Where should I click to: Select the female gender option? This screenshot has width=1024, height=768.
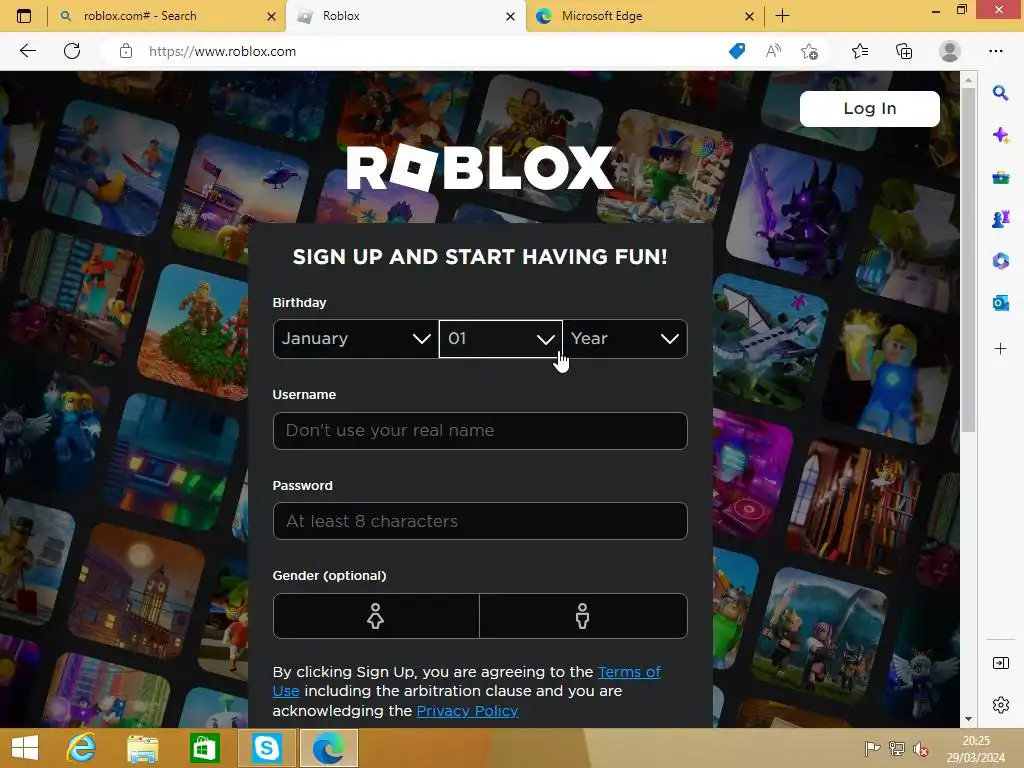376,616
